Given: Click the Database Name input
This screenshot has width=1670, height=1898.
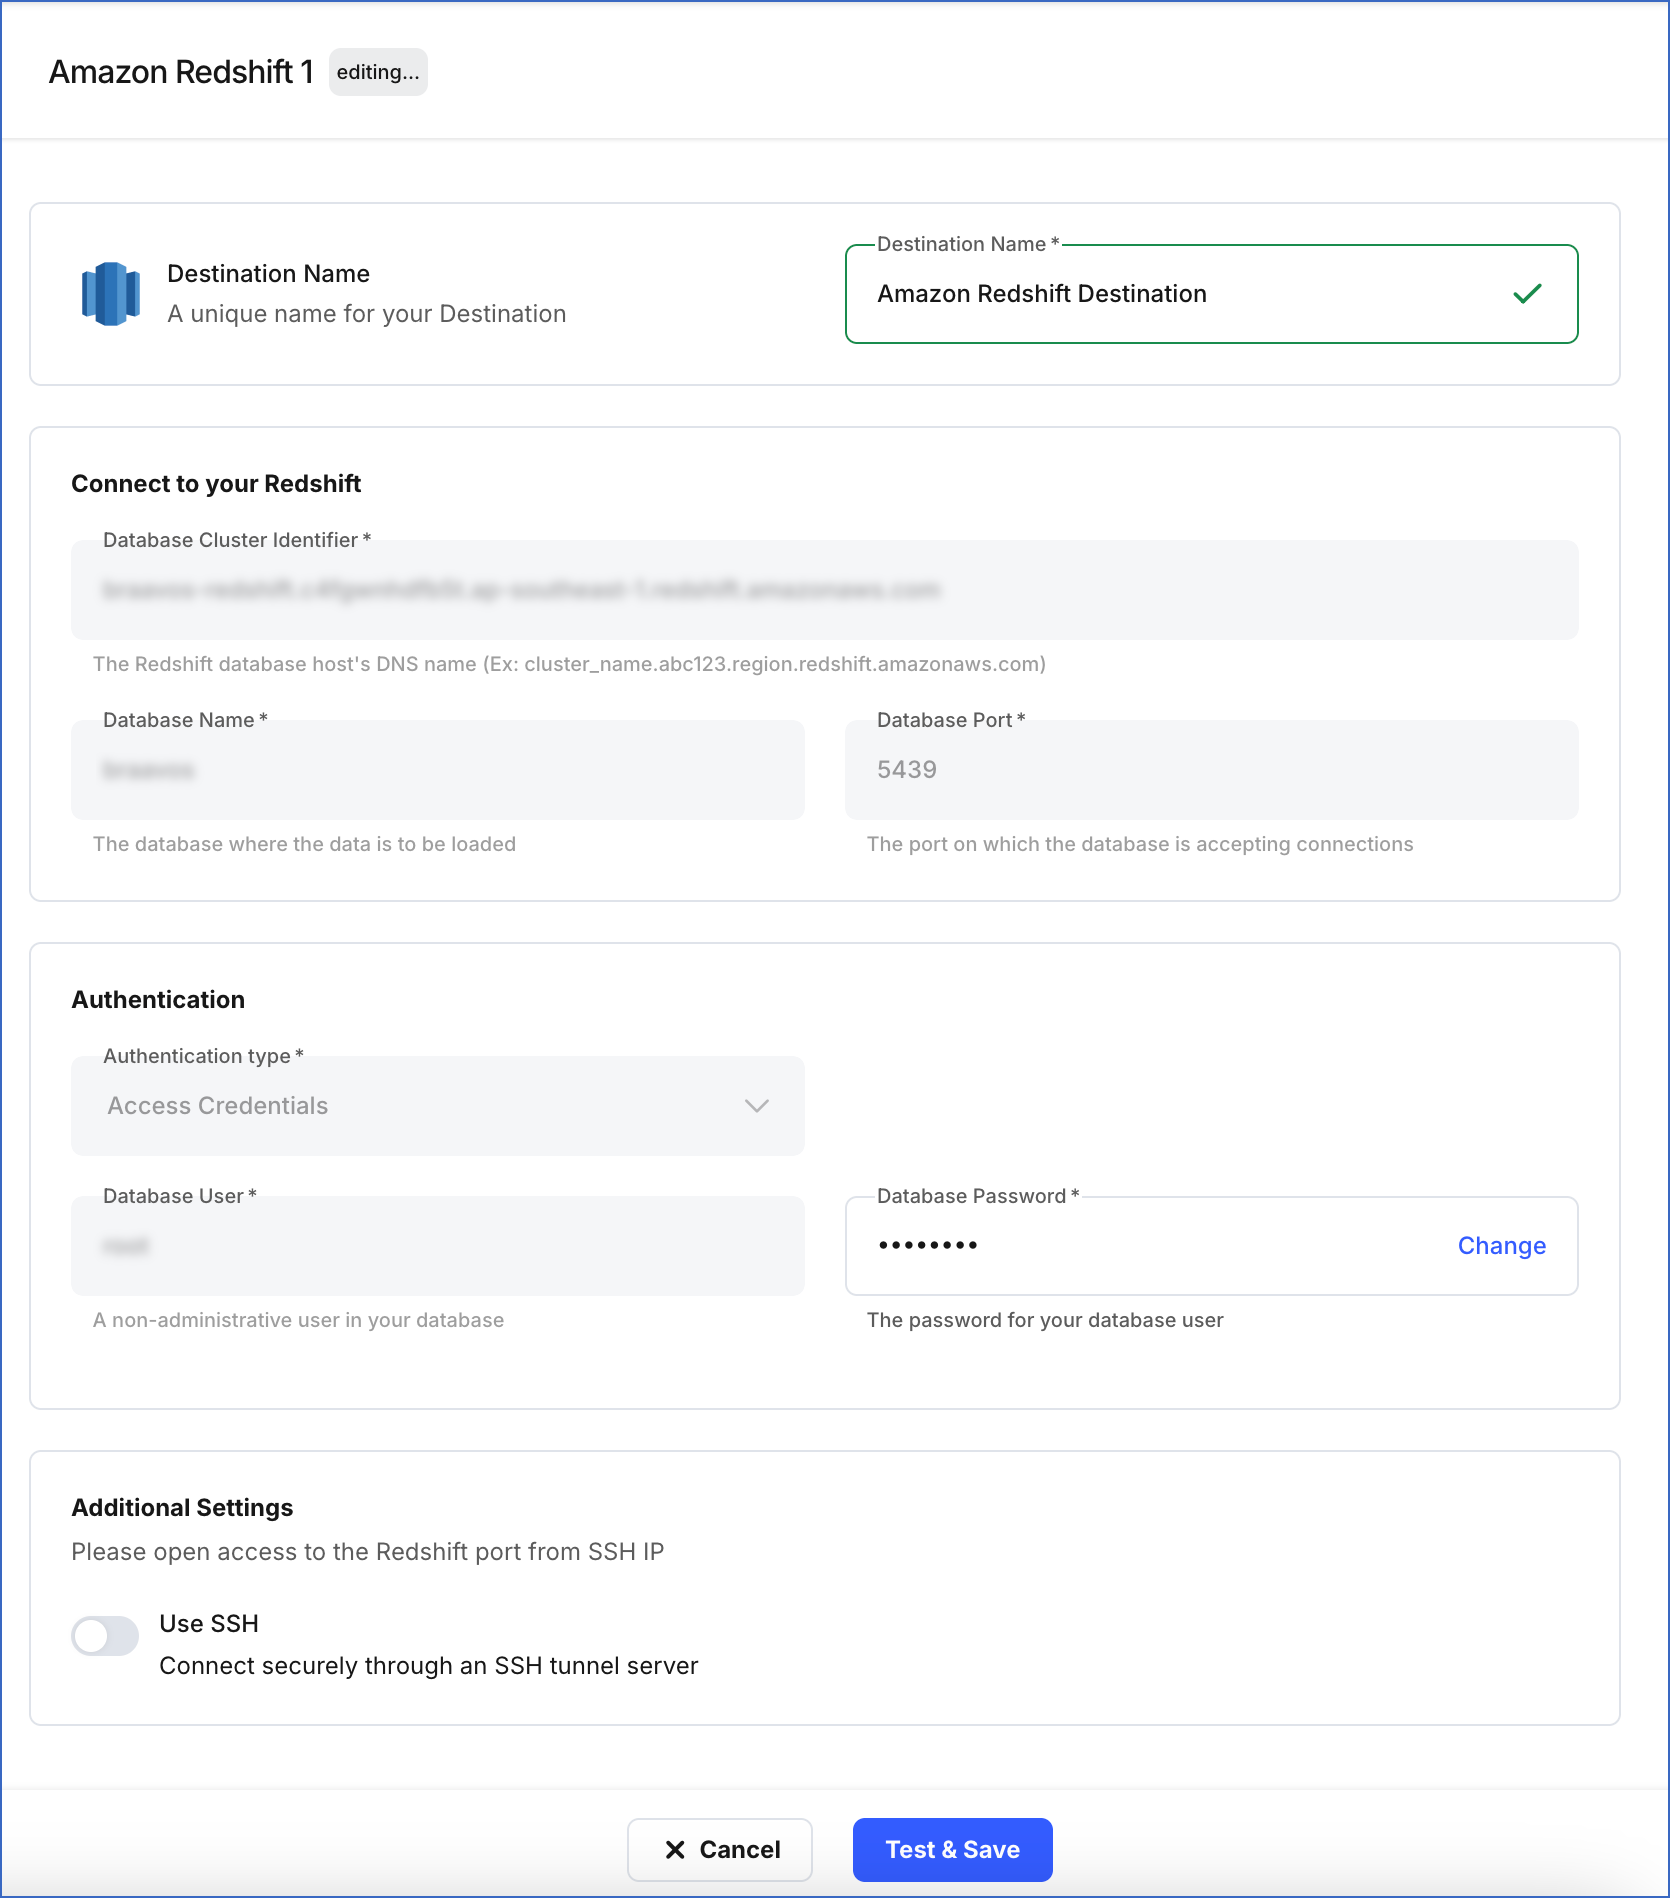Looking at the screenshot, I should (x=437, y=770).
